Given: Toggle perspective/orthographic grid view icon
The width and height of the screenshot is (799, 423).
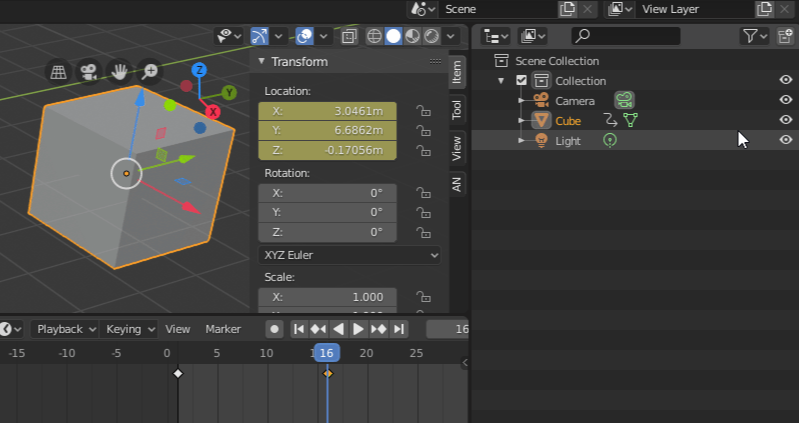Looking at the screenshot, I should [x=59, y=72].
